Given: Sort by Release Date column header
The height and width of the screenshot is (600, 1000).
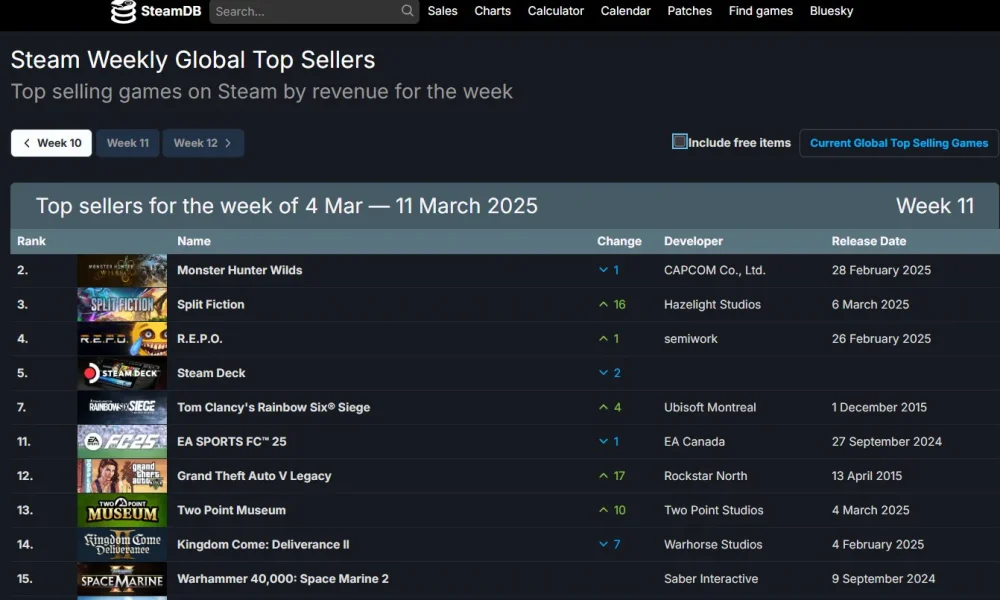Looking at the screenshot, I should click(869, 241).
